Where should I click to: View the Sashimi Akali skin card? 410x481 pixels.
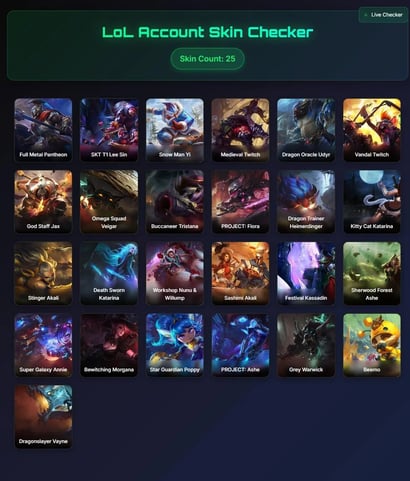240,273
